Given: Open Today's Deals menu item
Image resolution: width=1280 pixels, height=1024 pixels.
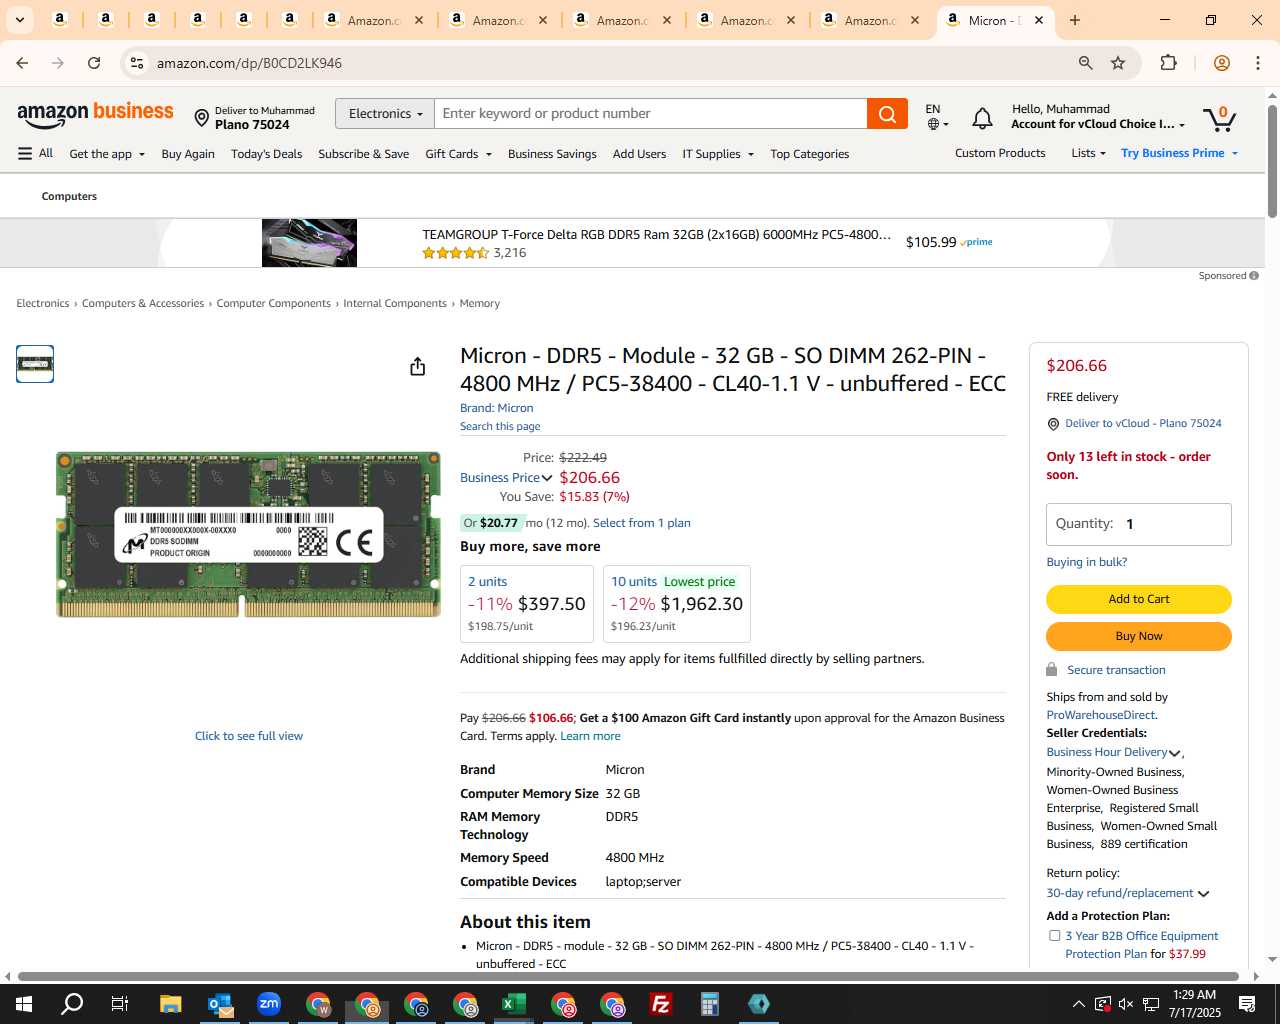Looking at the screenshot, I should click(266, 154).
